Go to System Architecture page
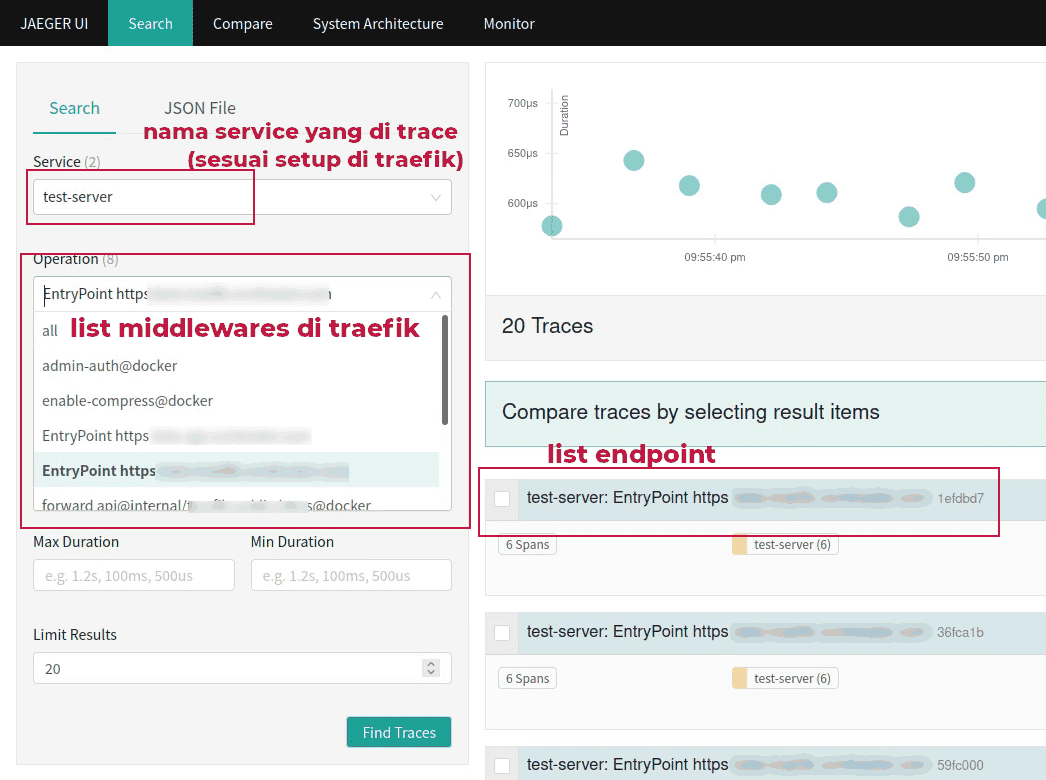Viewport: 1046px width, 780px height. 377,23
